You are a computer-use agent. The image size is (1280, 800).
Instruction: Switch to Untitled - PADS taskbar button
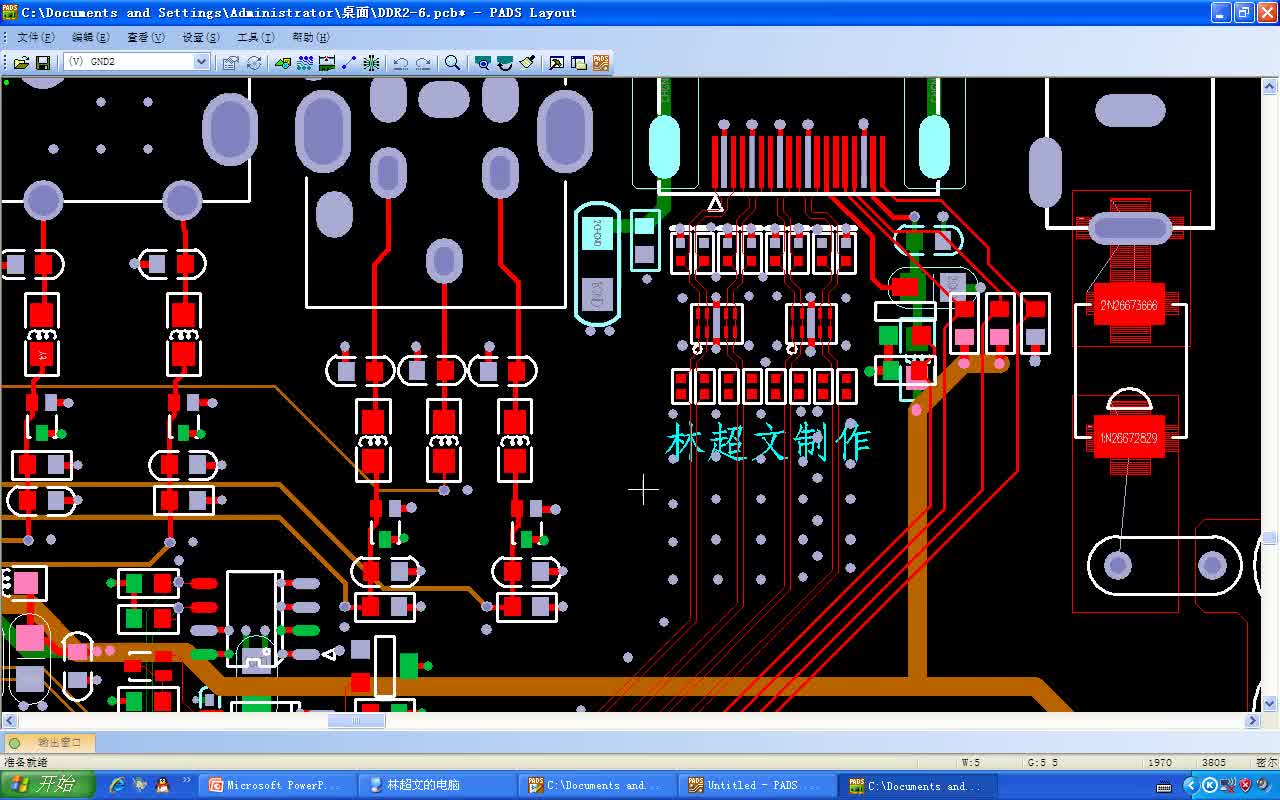756,785
